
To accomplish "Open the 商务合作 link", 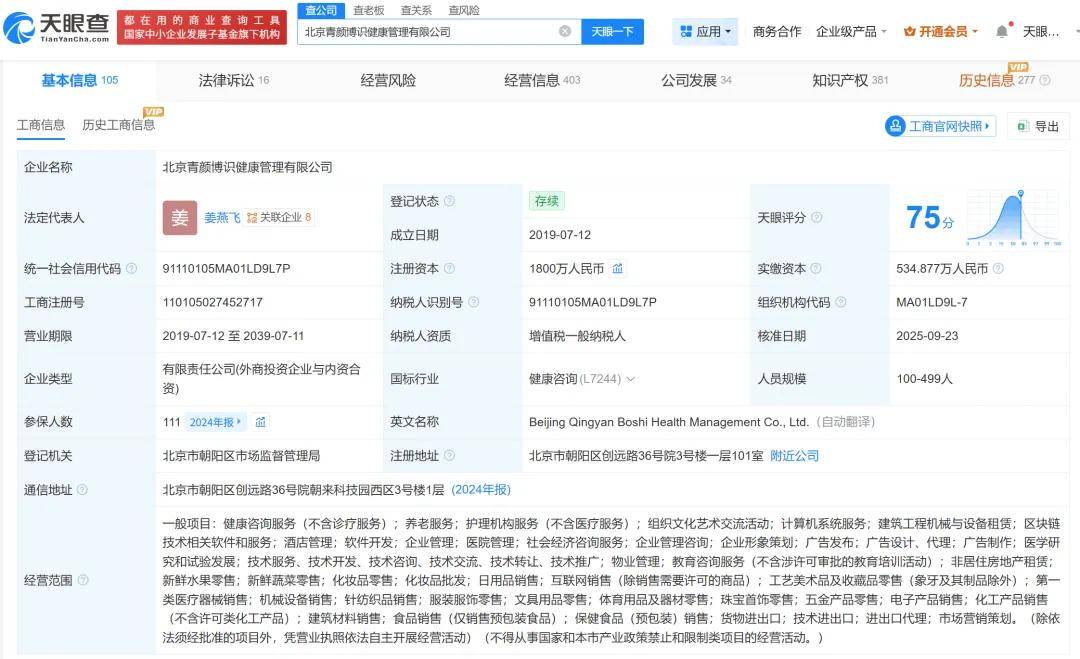I will click(777, 32).
